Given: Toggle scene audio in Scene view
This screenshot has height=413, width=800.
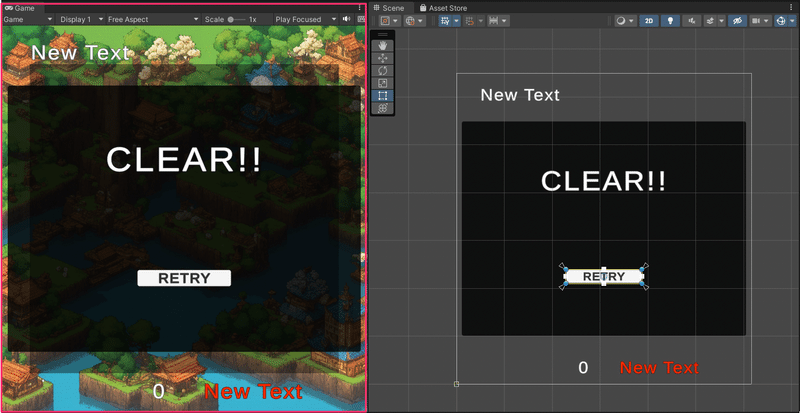Looking at the screenshot, I should 692,21.
